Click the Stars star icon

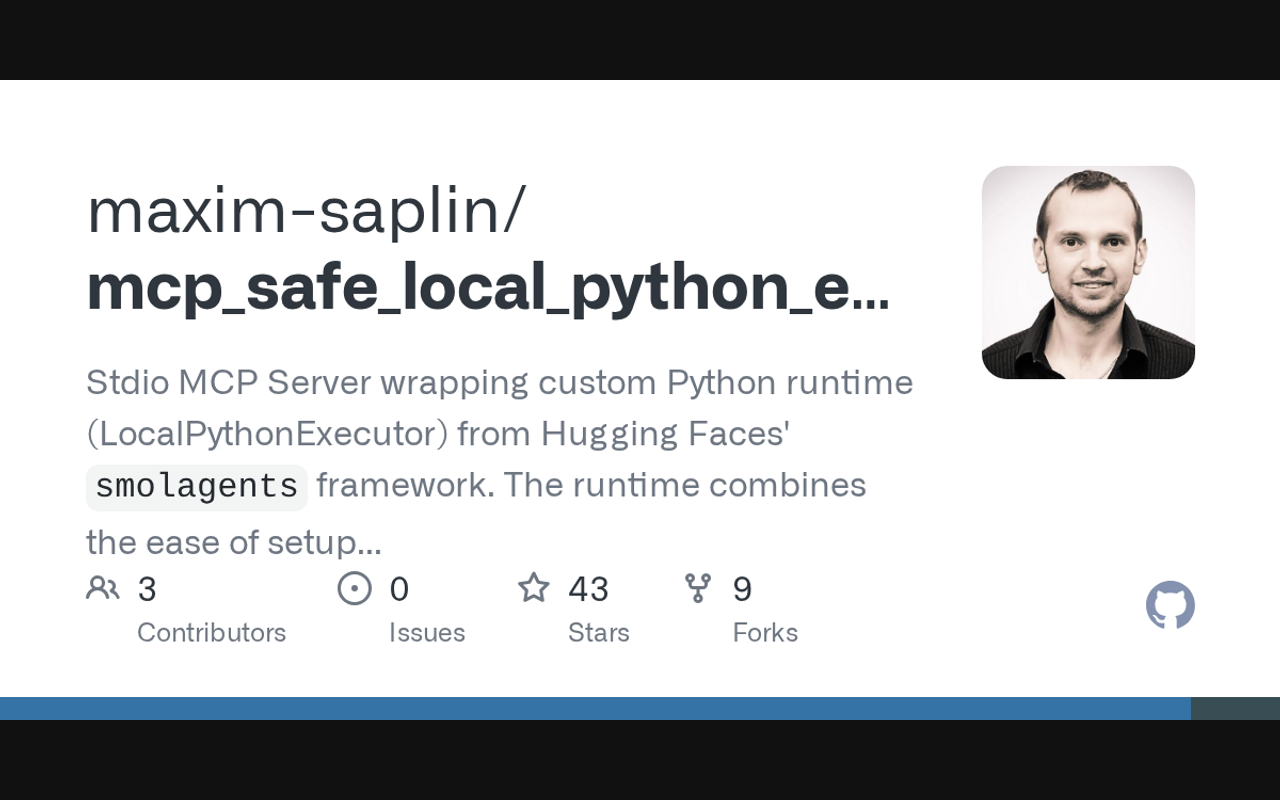click(x=534, y=587)
